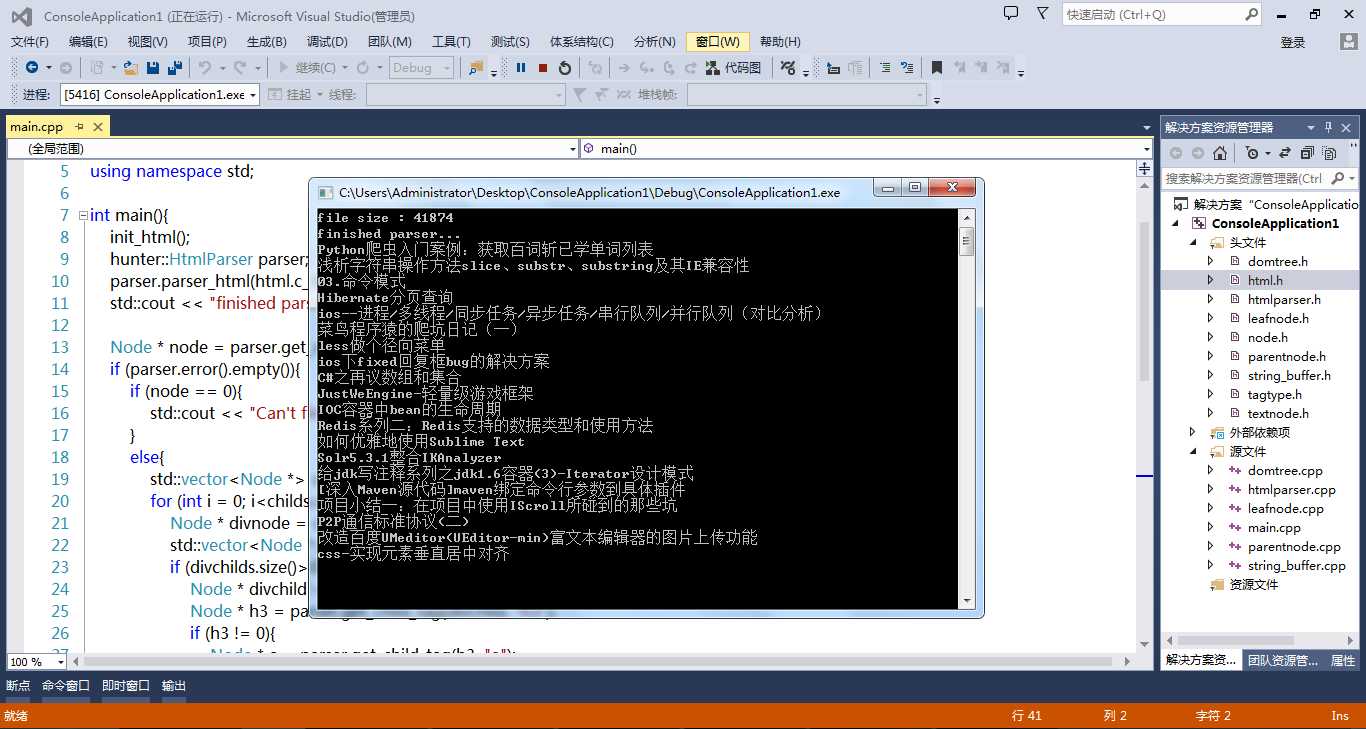Click the comment selected lines icon
This screenshot has width=1366, height=729.
click(x=886, y=67)
